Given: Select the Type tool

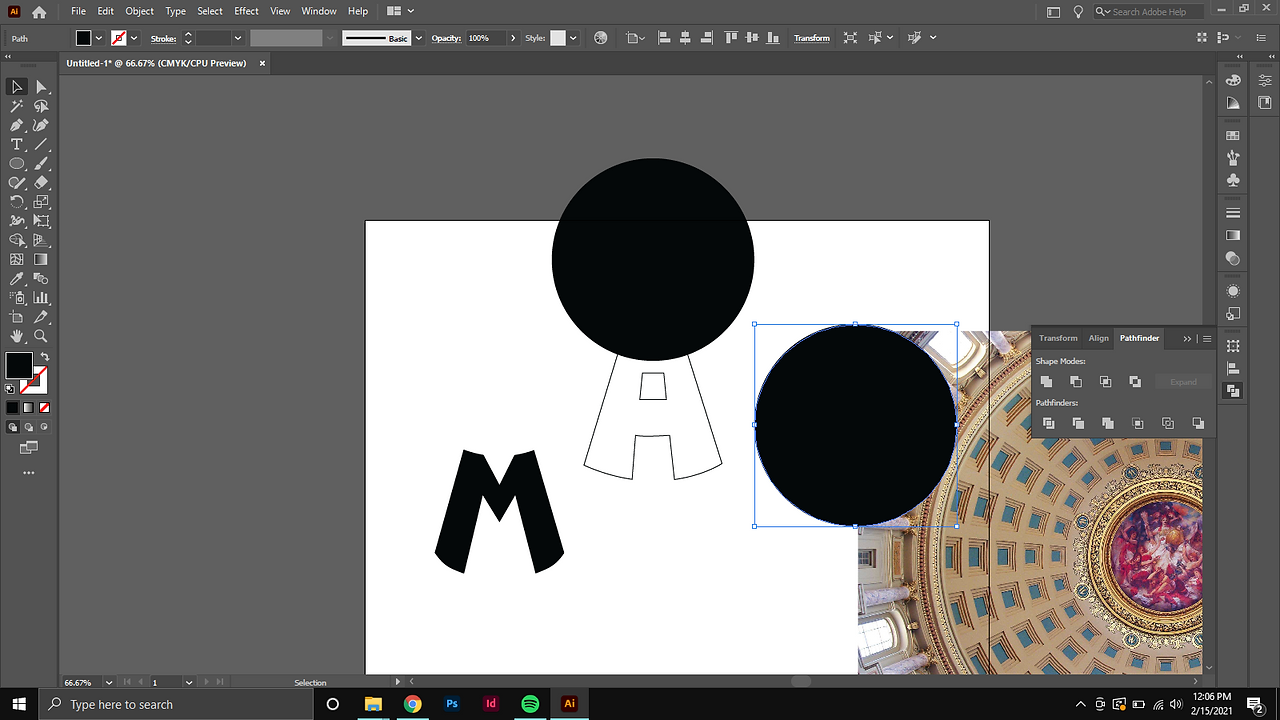Looking at the screenshot, I should point(17,145).
